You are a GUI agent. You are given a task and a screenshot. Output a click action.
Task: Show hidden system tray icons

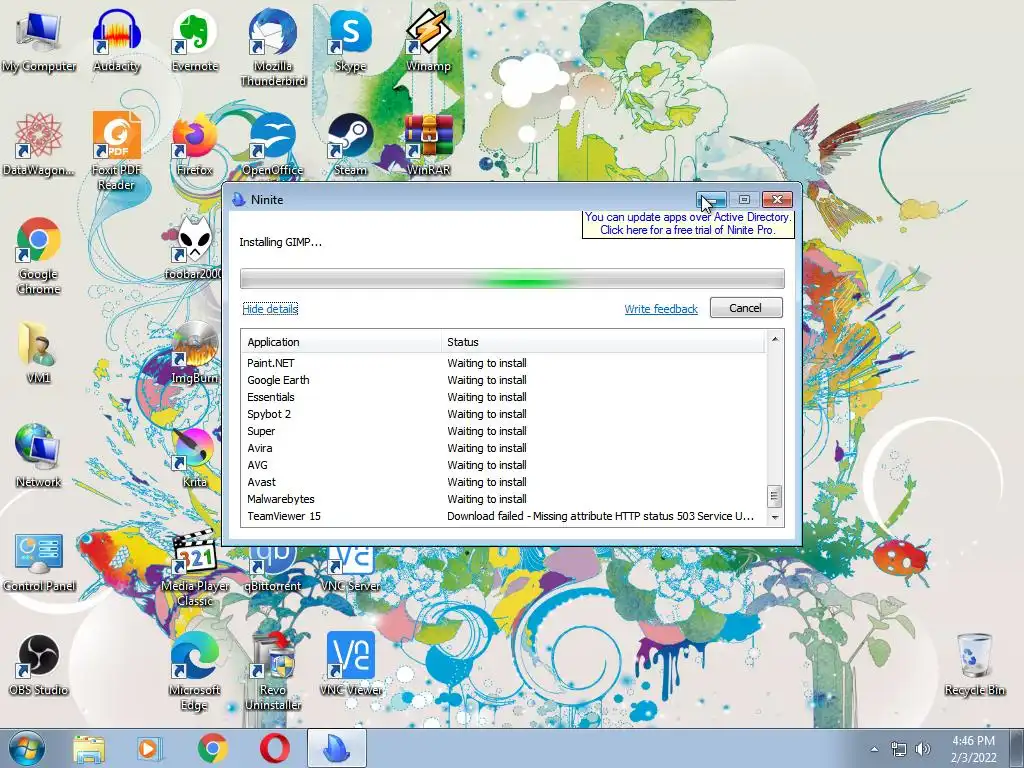[x=874, y=749]
